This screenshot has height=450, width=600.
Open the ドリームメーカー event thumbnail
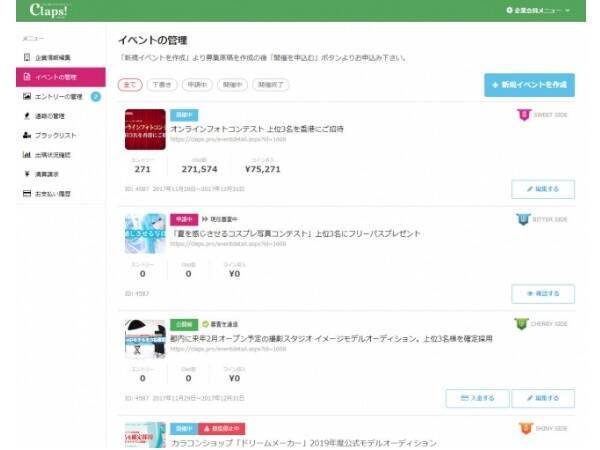click(145, 435)
